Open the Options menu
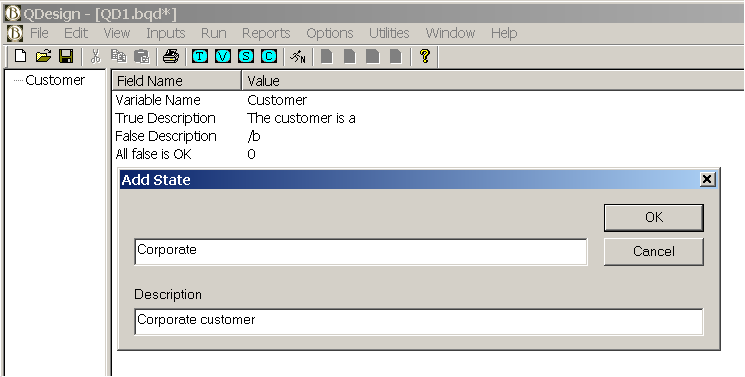 click(x=330, y=33)
